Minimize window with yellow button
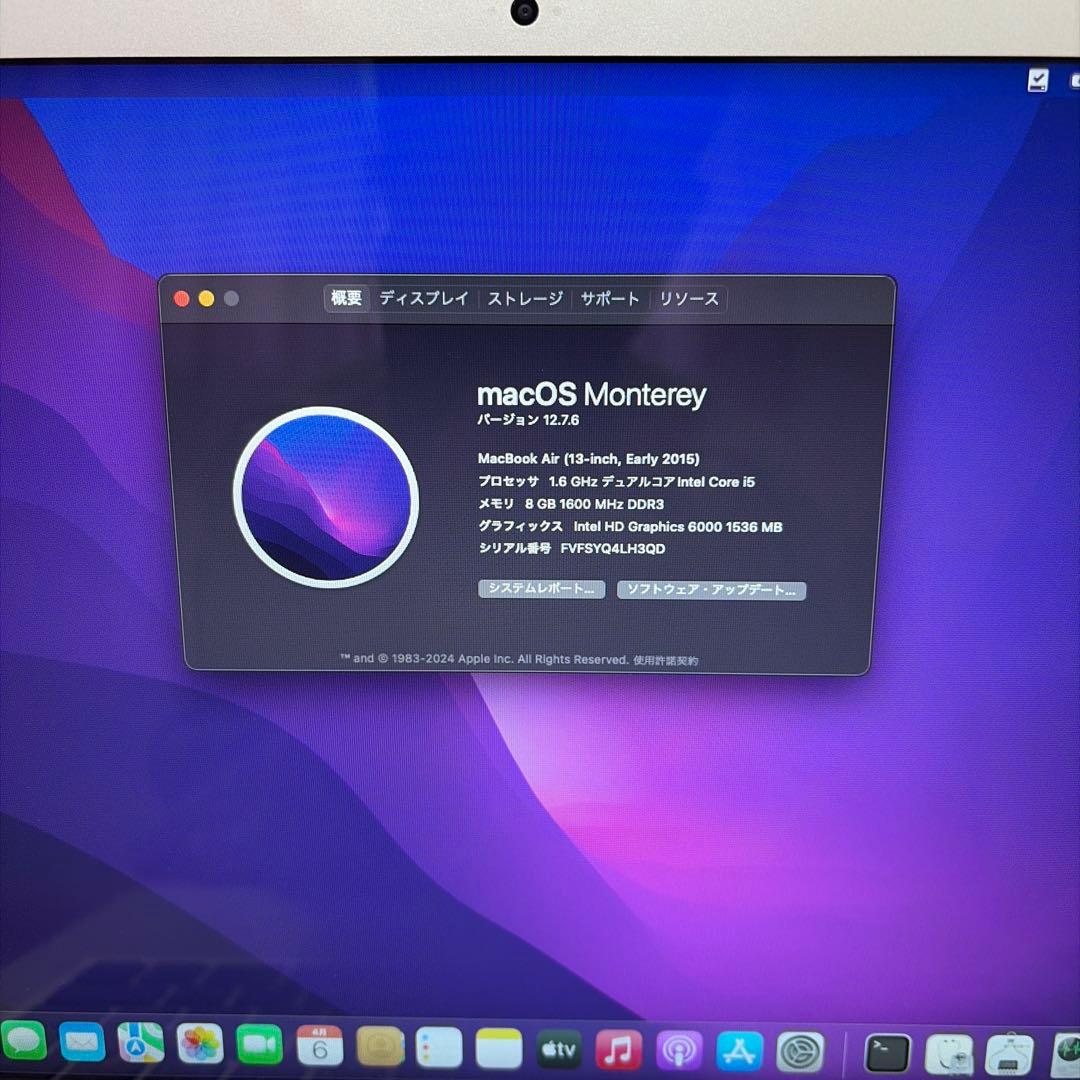The width and height of the screenshot is (1080, 1080). 207,298
